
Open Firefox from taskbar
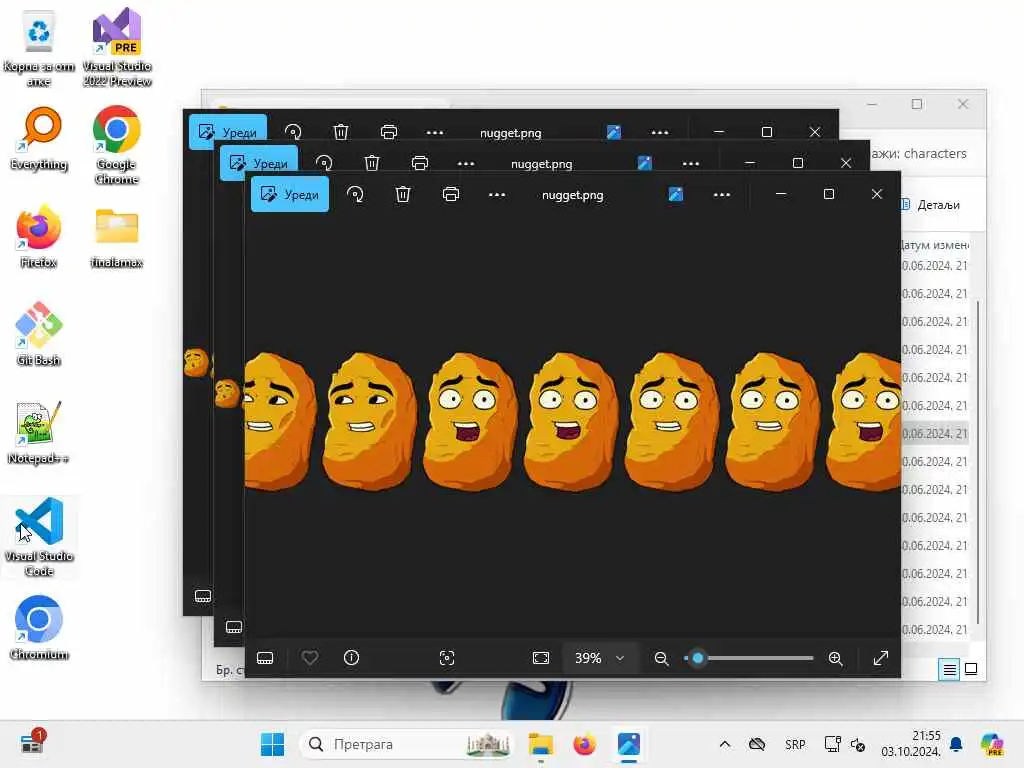click(584, 744)
